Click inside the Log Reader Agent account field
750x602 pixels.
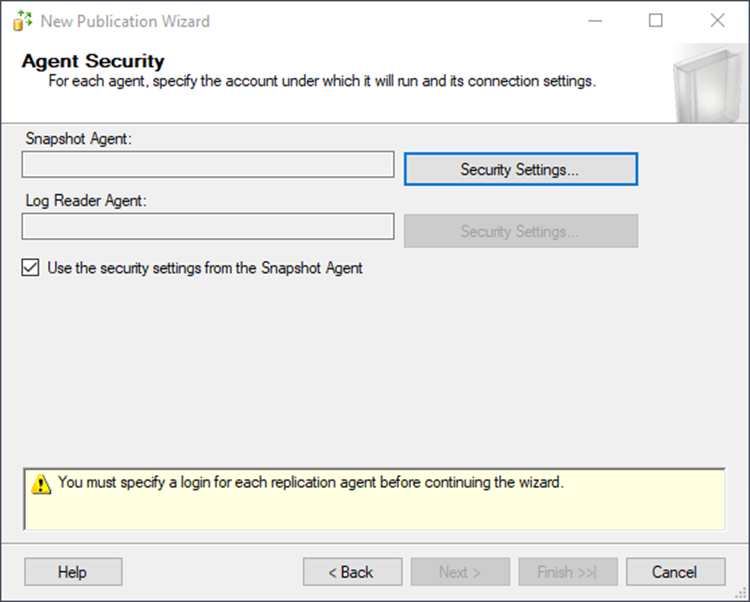tap(208, 226)
